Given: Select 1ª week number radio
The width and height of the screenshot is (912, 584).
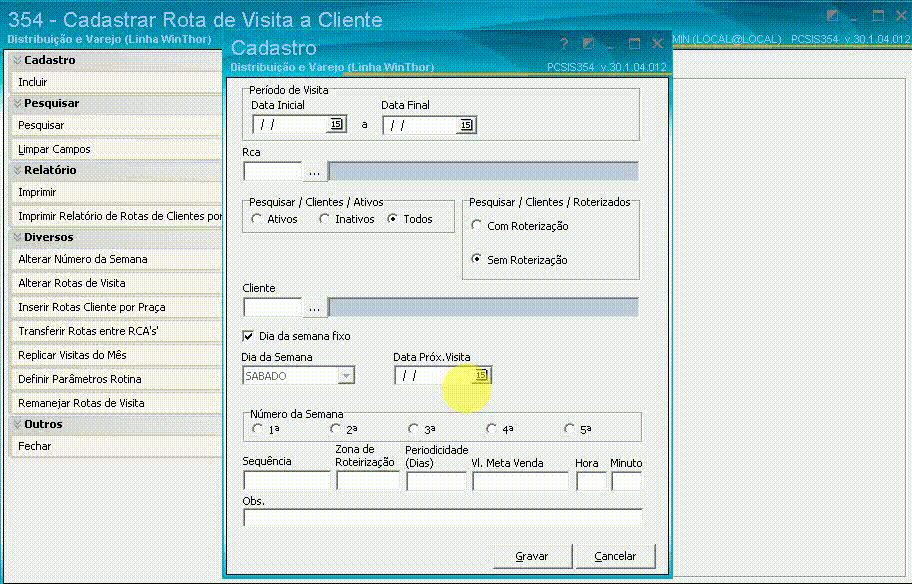Looking at the screenshot, I should [x=258, y=429].
